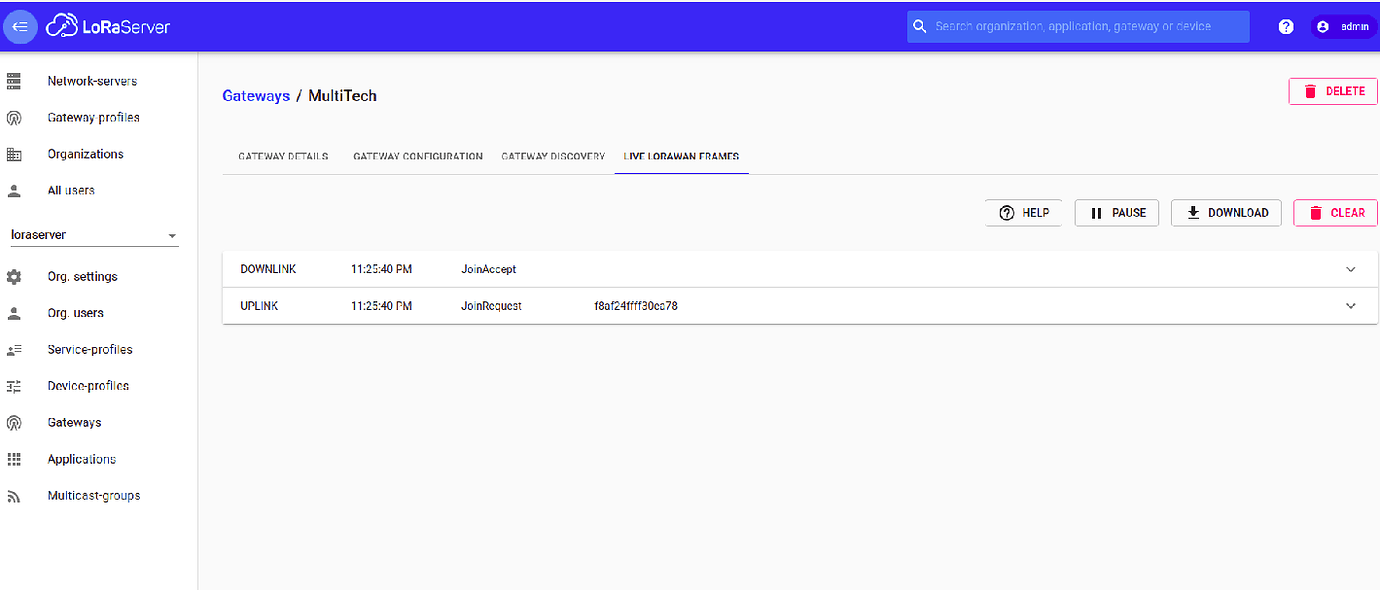Open All users menu item
The height and width of the screenshot is (590, 1380).
(x=71, y=190)
